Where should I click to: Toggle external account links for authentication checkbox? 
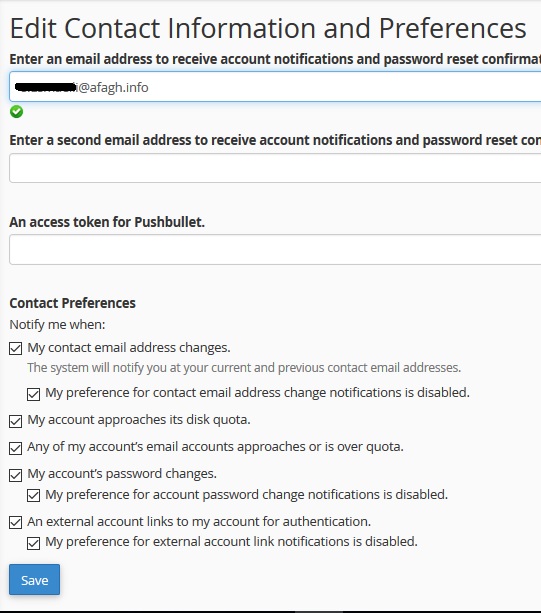point(16,523)
